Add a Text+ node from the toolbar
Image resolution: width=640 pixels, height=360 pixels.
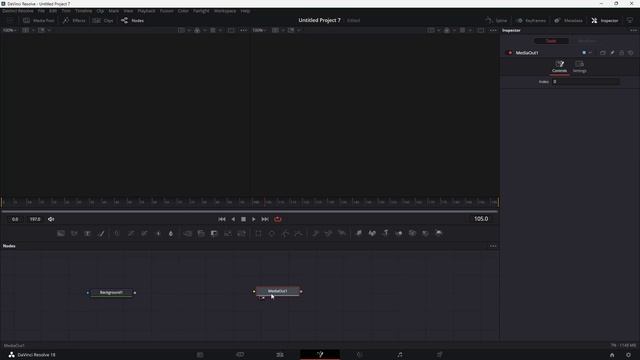87,233
